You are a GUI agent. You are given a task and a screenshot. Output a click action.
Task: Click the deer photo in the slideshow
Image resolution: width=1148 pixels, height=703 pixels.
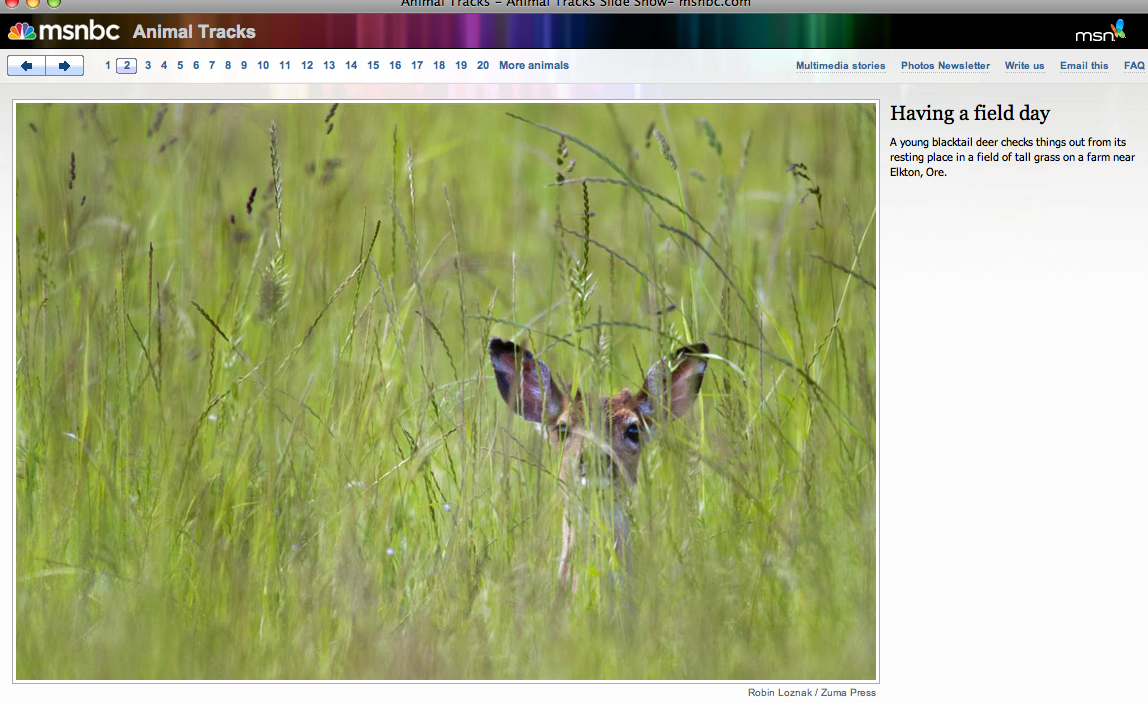446,392
